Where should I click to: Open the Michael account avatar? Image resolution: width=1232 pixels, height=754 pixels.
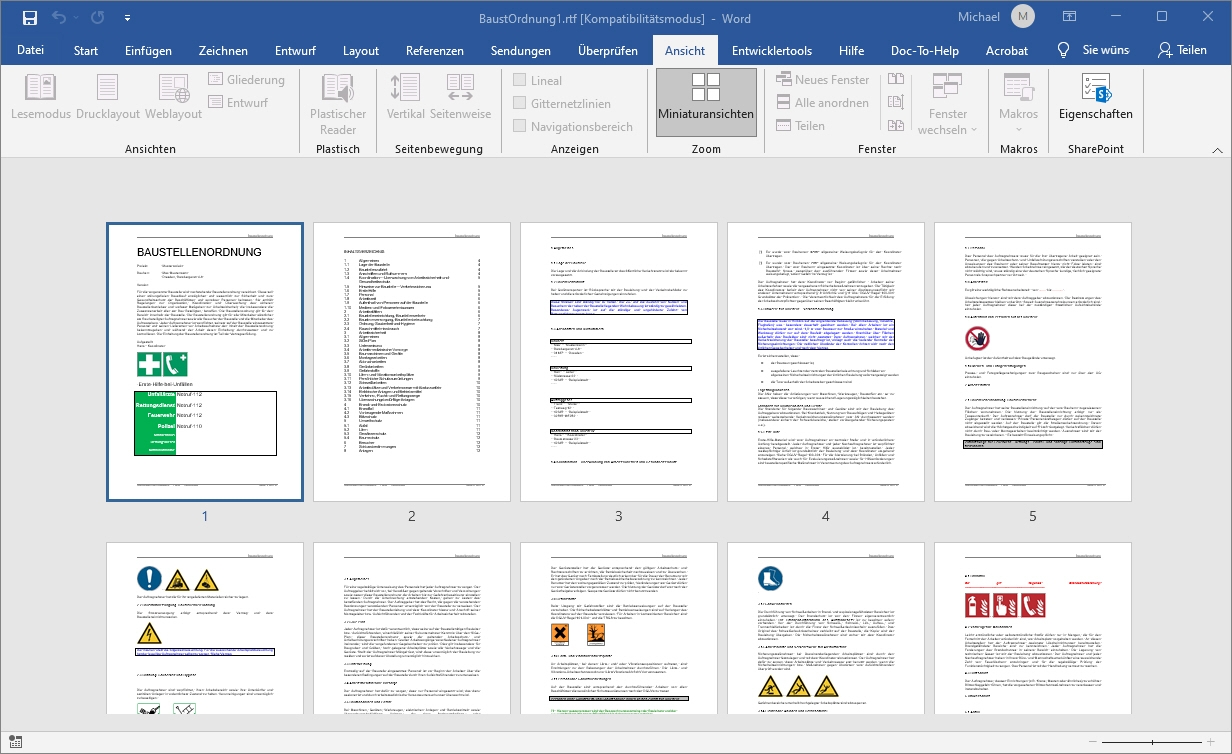(x=1023, y=17)
